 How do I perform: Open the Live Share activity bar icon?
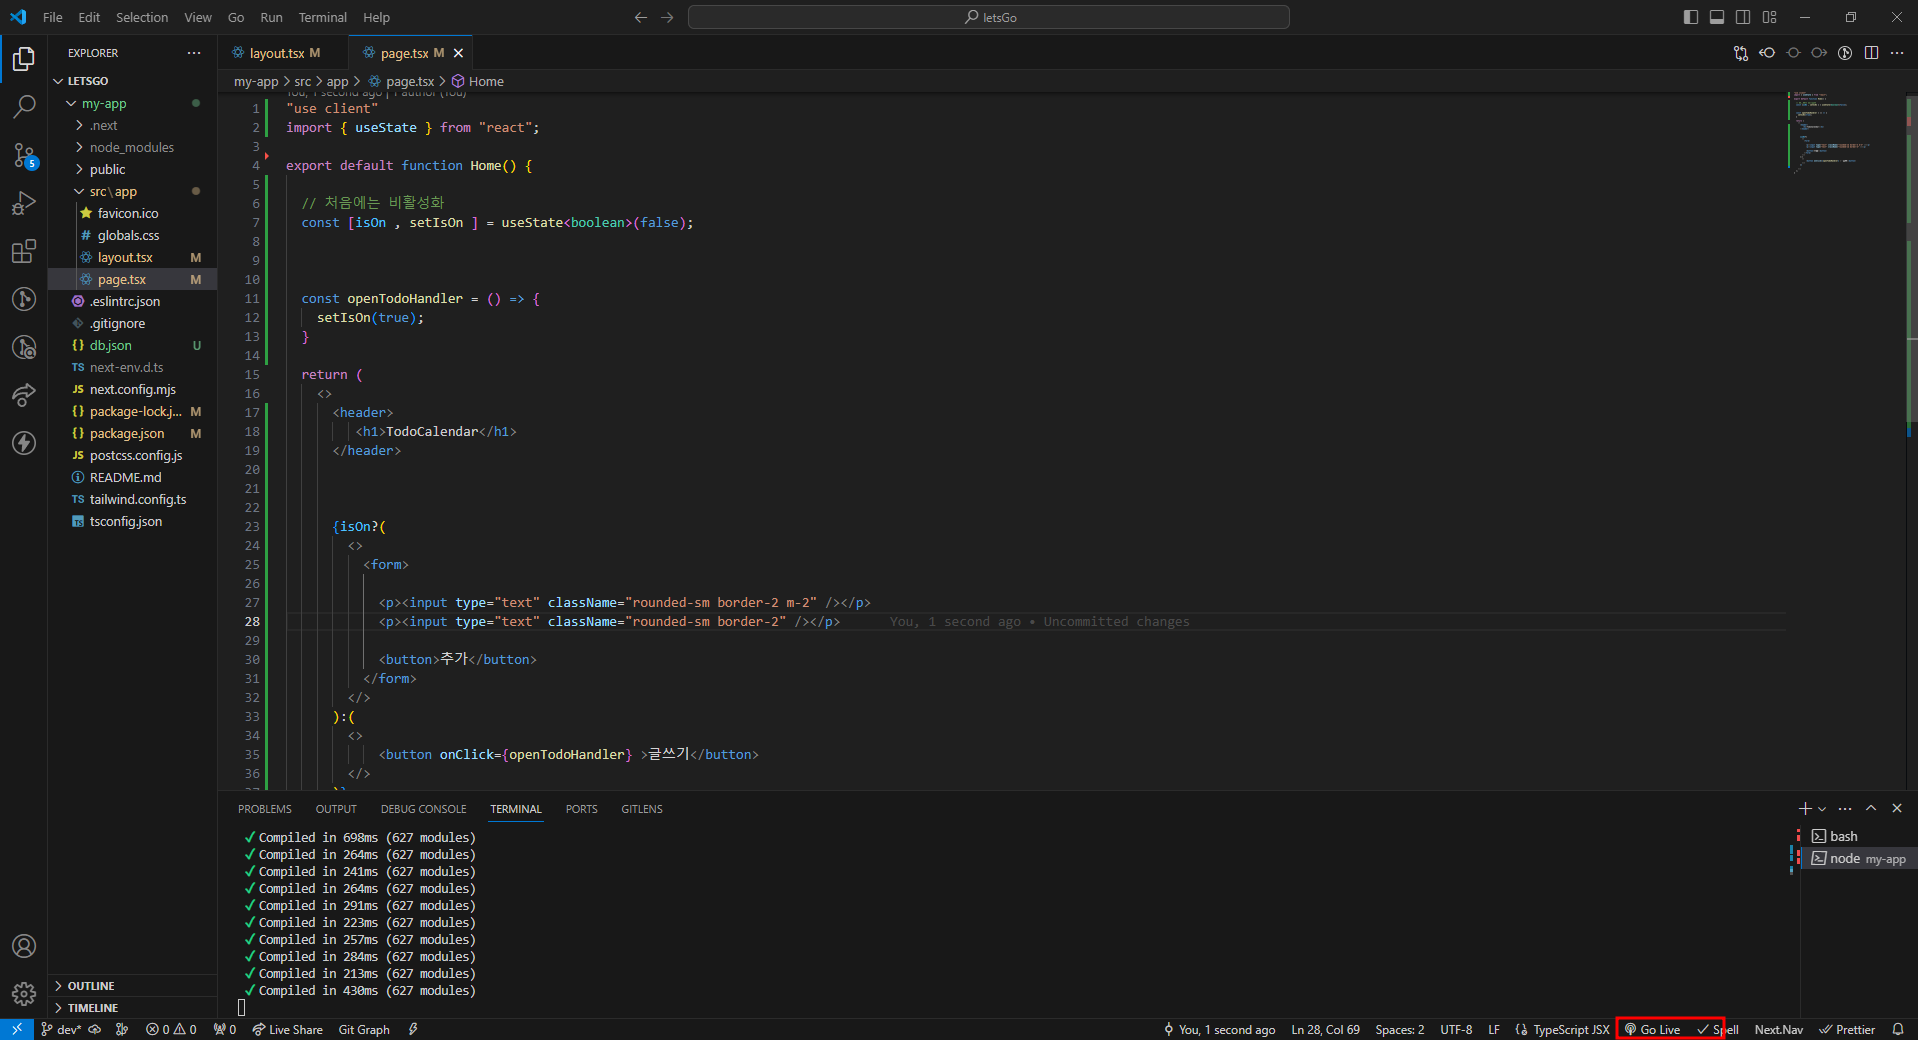(24, 395)
